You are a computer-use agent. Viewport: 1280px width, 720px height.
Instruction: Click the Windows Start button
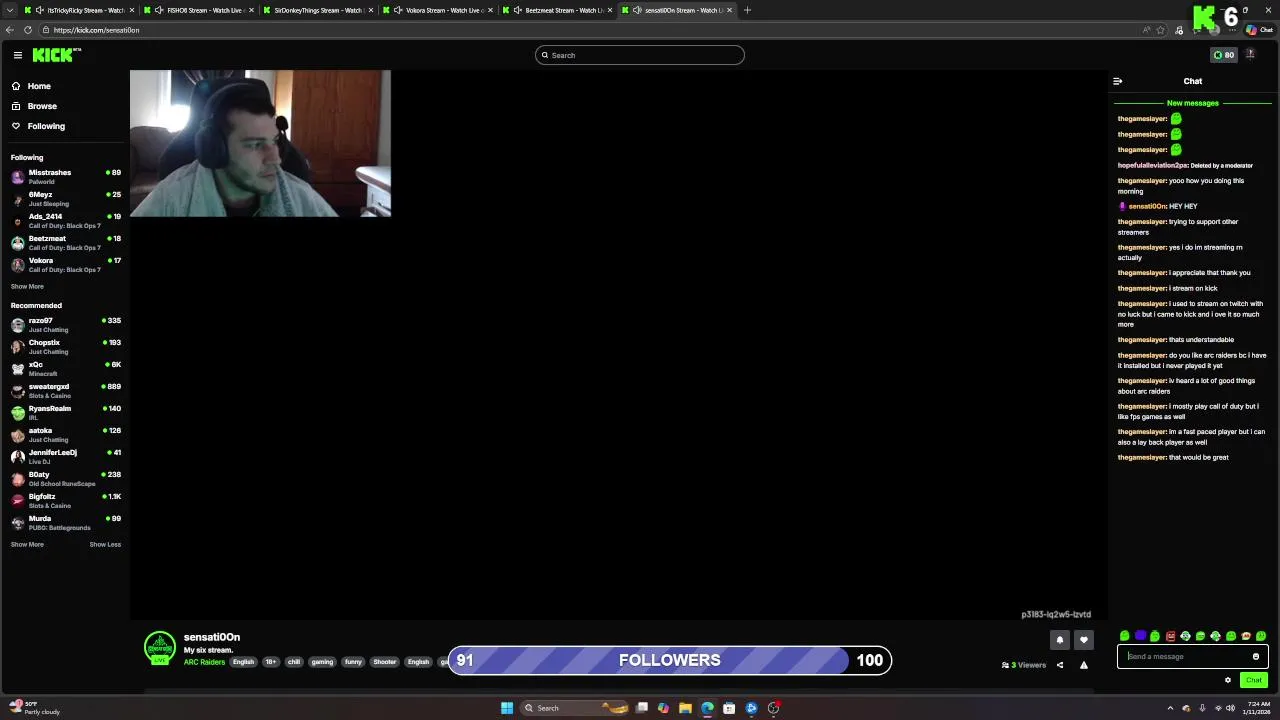tap(507, 708)
